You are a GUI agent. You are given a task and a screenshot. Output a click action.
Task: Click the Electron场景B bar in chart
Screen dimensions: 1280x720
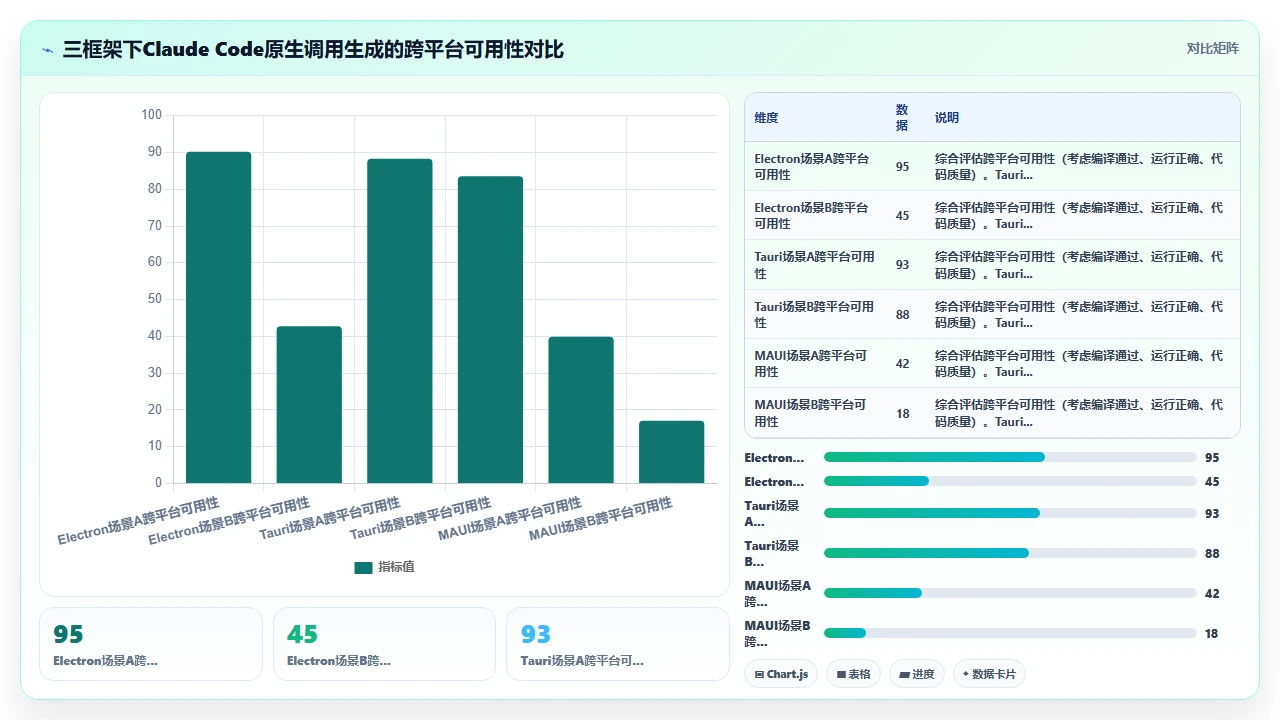309,405
